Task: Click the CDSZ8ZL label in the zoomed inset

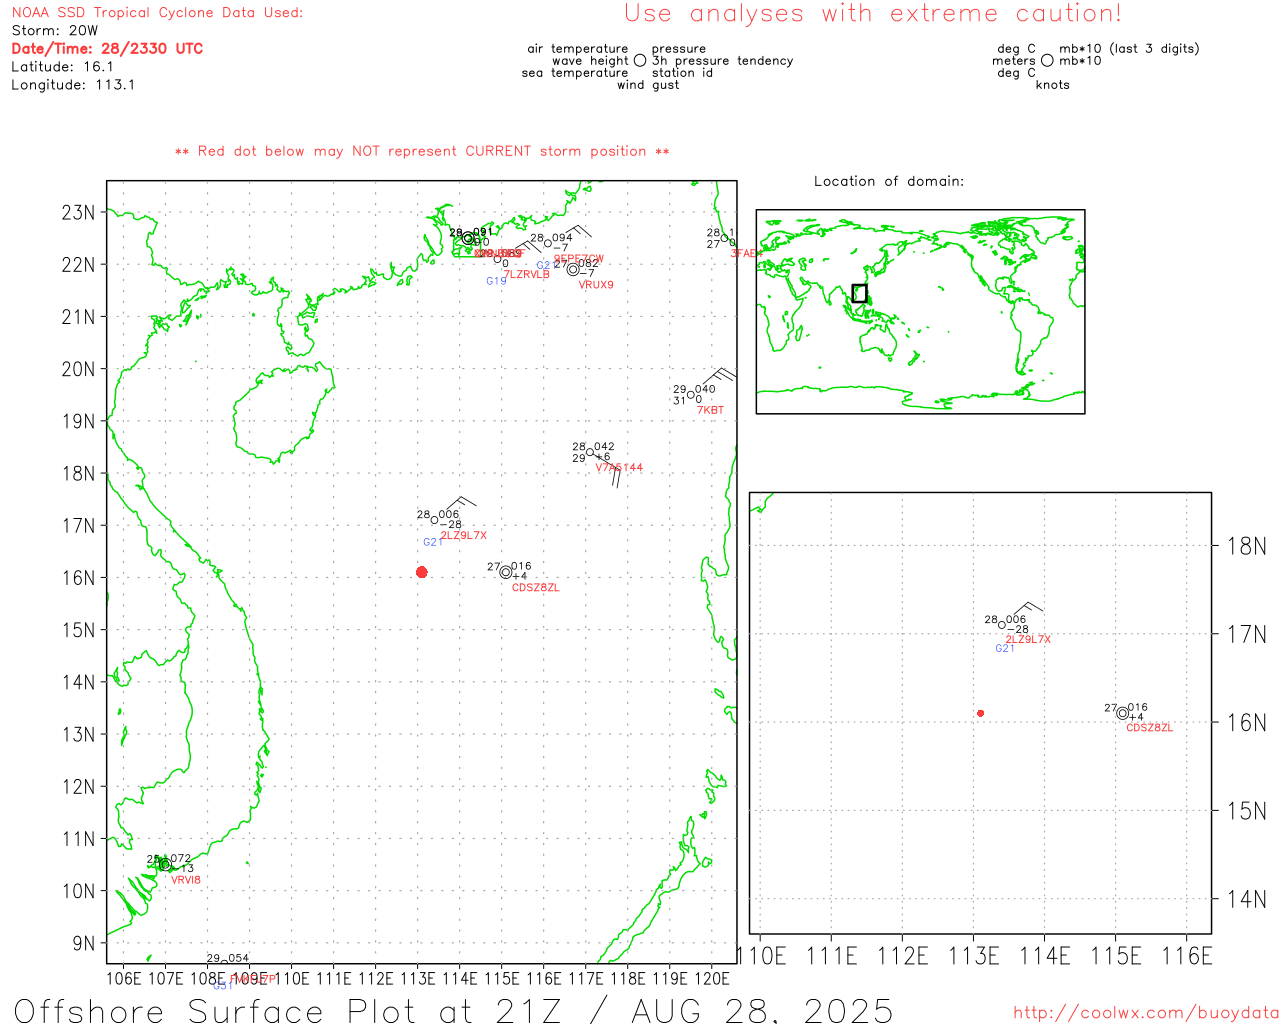Action: [x=1150, y=728]
